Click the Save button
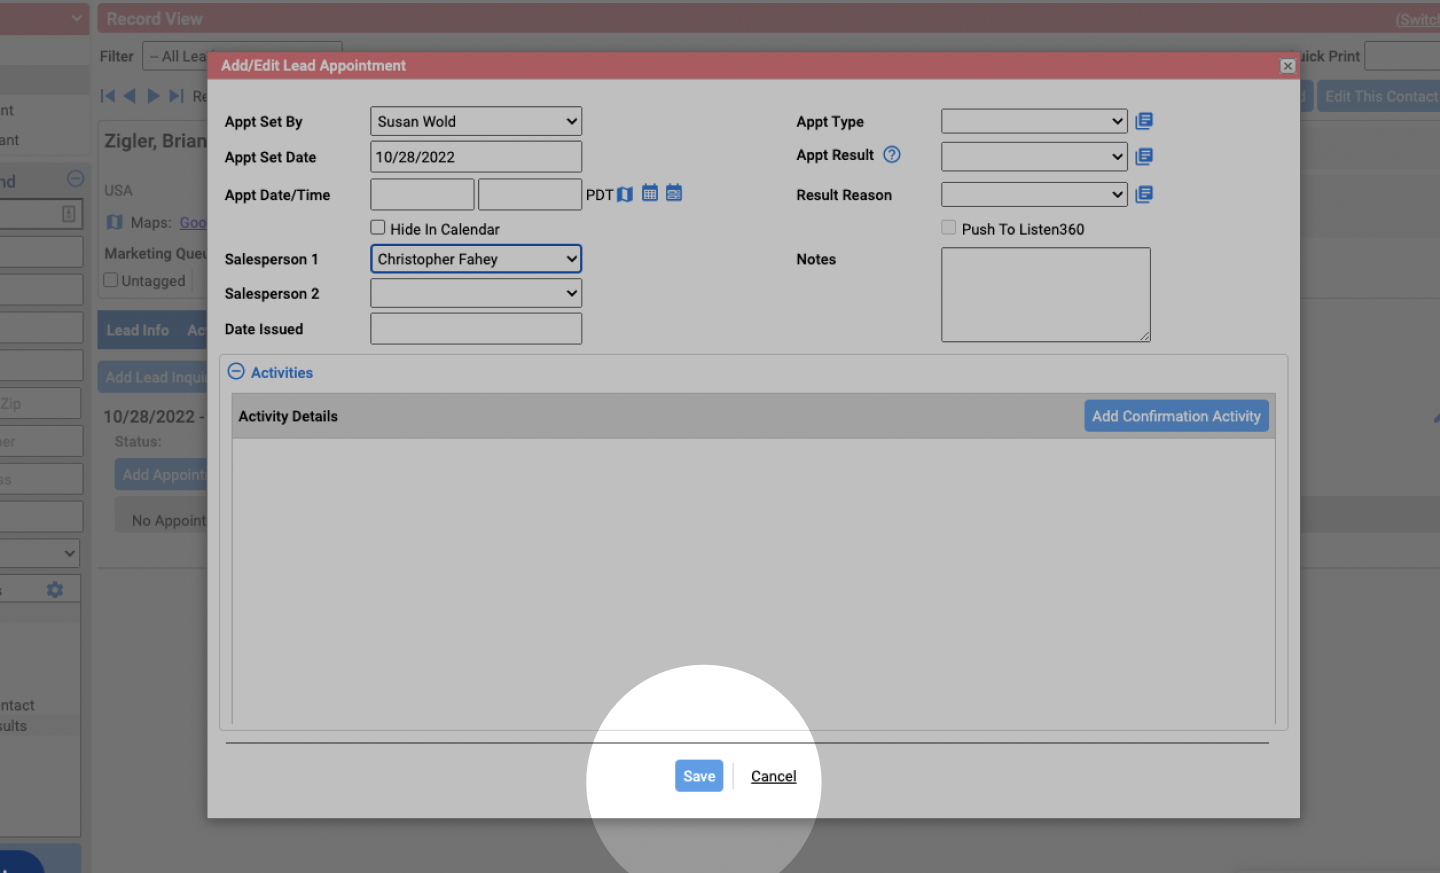1440x873 pixels. click(x=699, y=776)
